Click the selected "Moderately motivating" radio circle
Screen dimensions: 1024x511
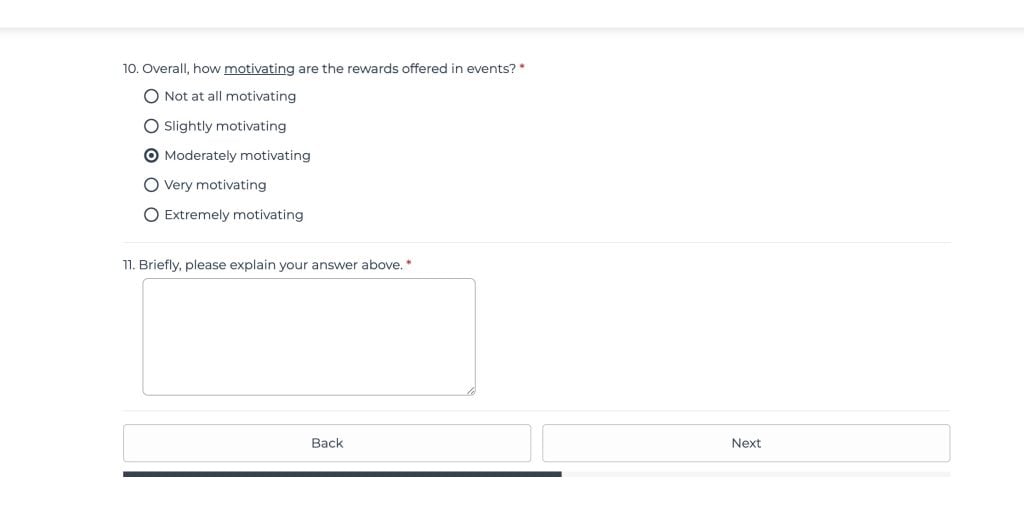coord(151,155)
